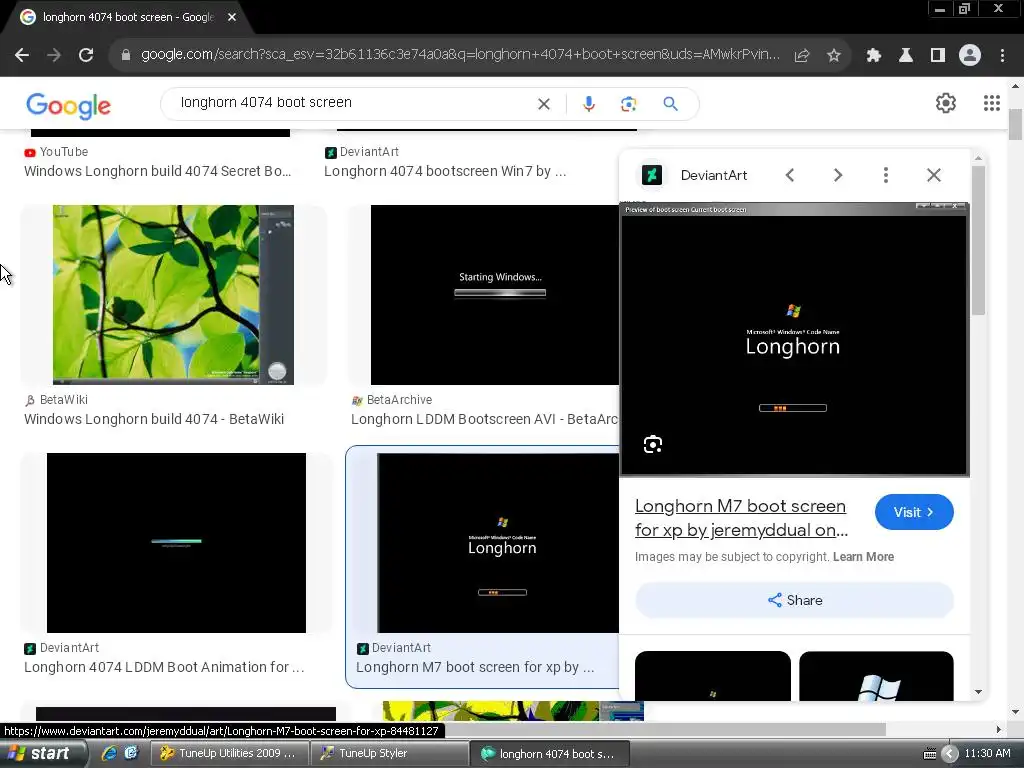Show next image in preview panel
This screenshot has height=768, width=1024.
(x=838, y=175)
